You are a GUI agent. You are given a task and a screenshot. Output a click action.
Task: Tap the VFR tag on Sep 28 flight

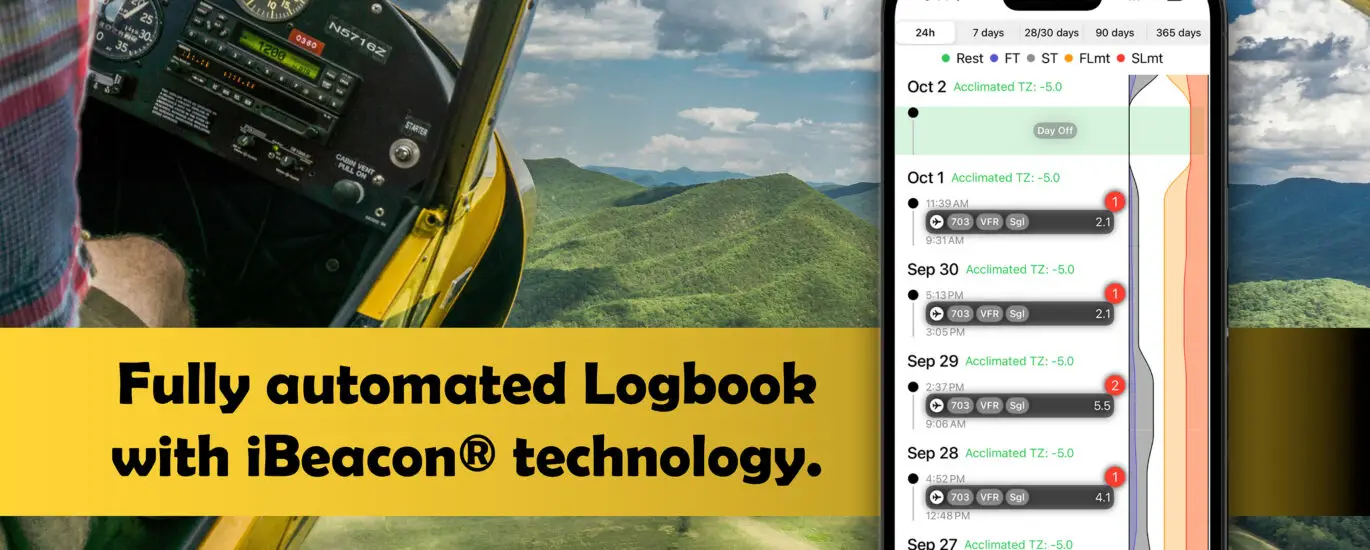(x=989, y=497)
